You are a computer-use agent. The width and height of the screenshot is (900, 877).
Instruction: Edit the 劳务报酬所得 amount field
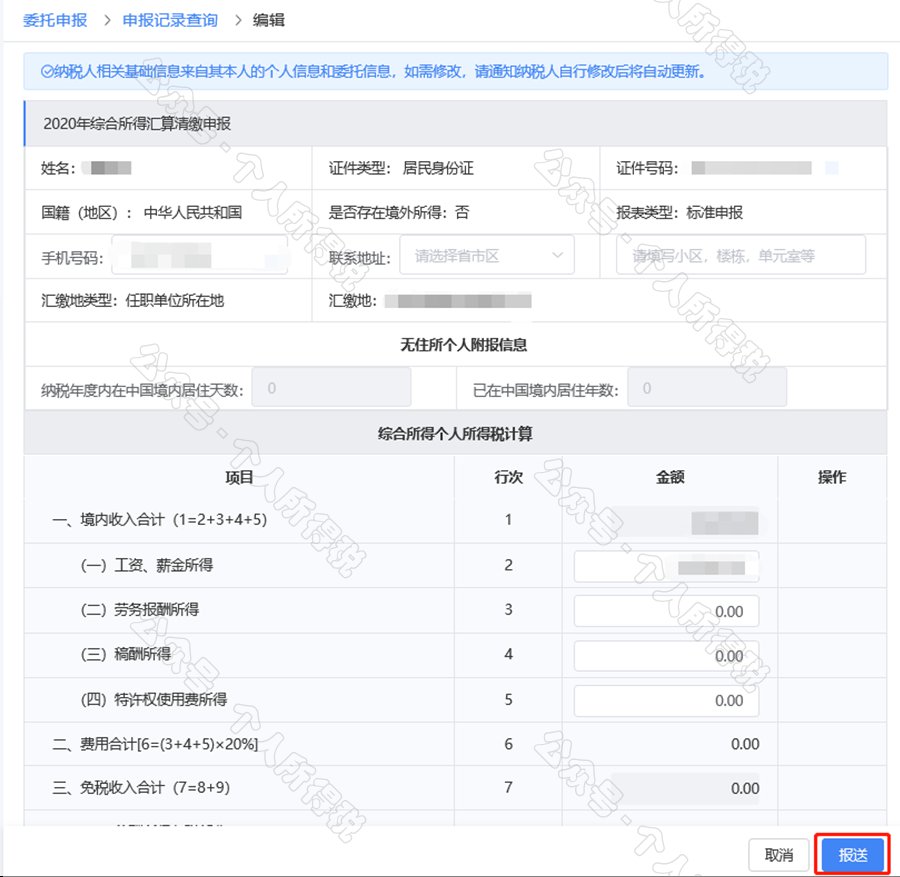click(x=666, y=610)
